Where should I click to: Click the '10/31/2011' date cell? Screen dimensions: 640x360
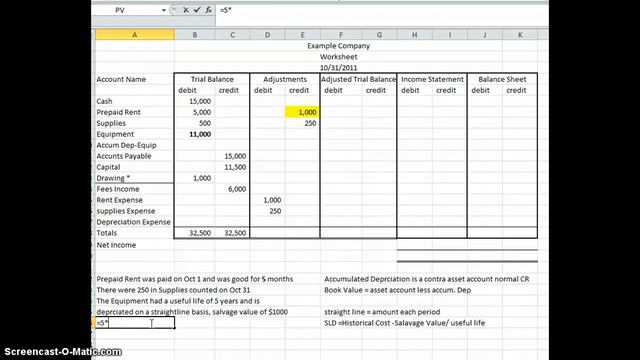pos(338,68)
